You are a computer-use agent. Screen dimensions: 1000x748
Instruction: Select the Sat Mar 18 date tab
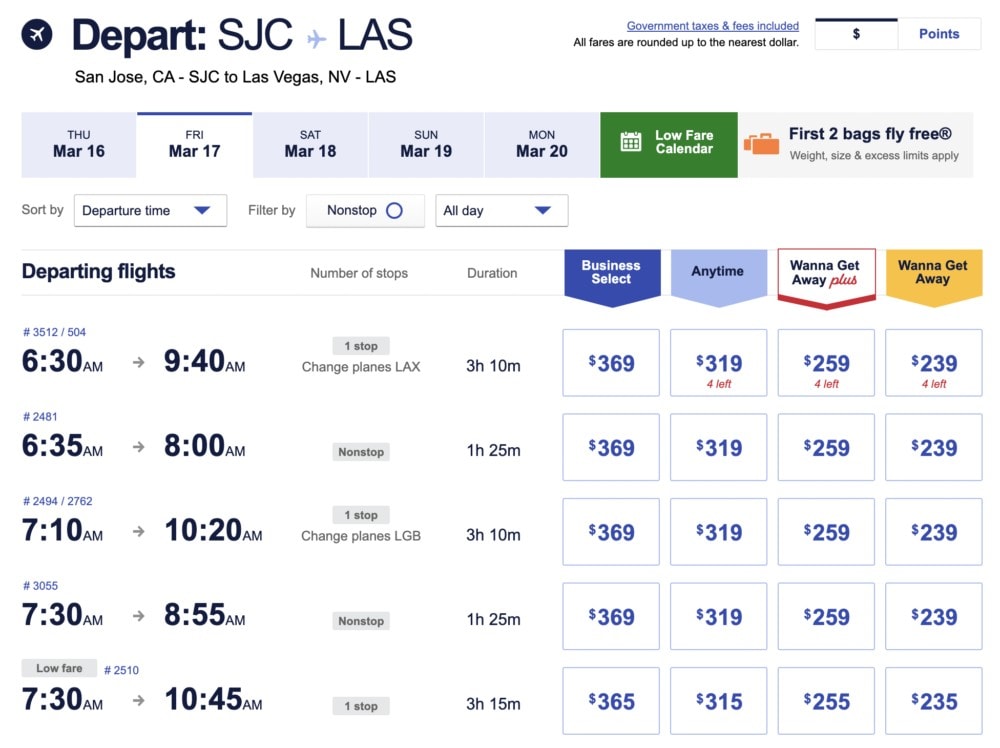(310, 145)
